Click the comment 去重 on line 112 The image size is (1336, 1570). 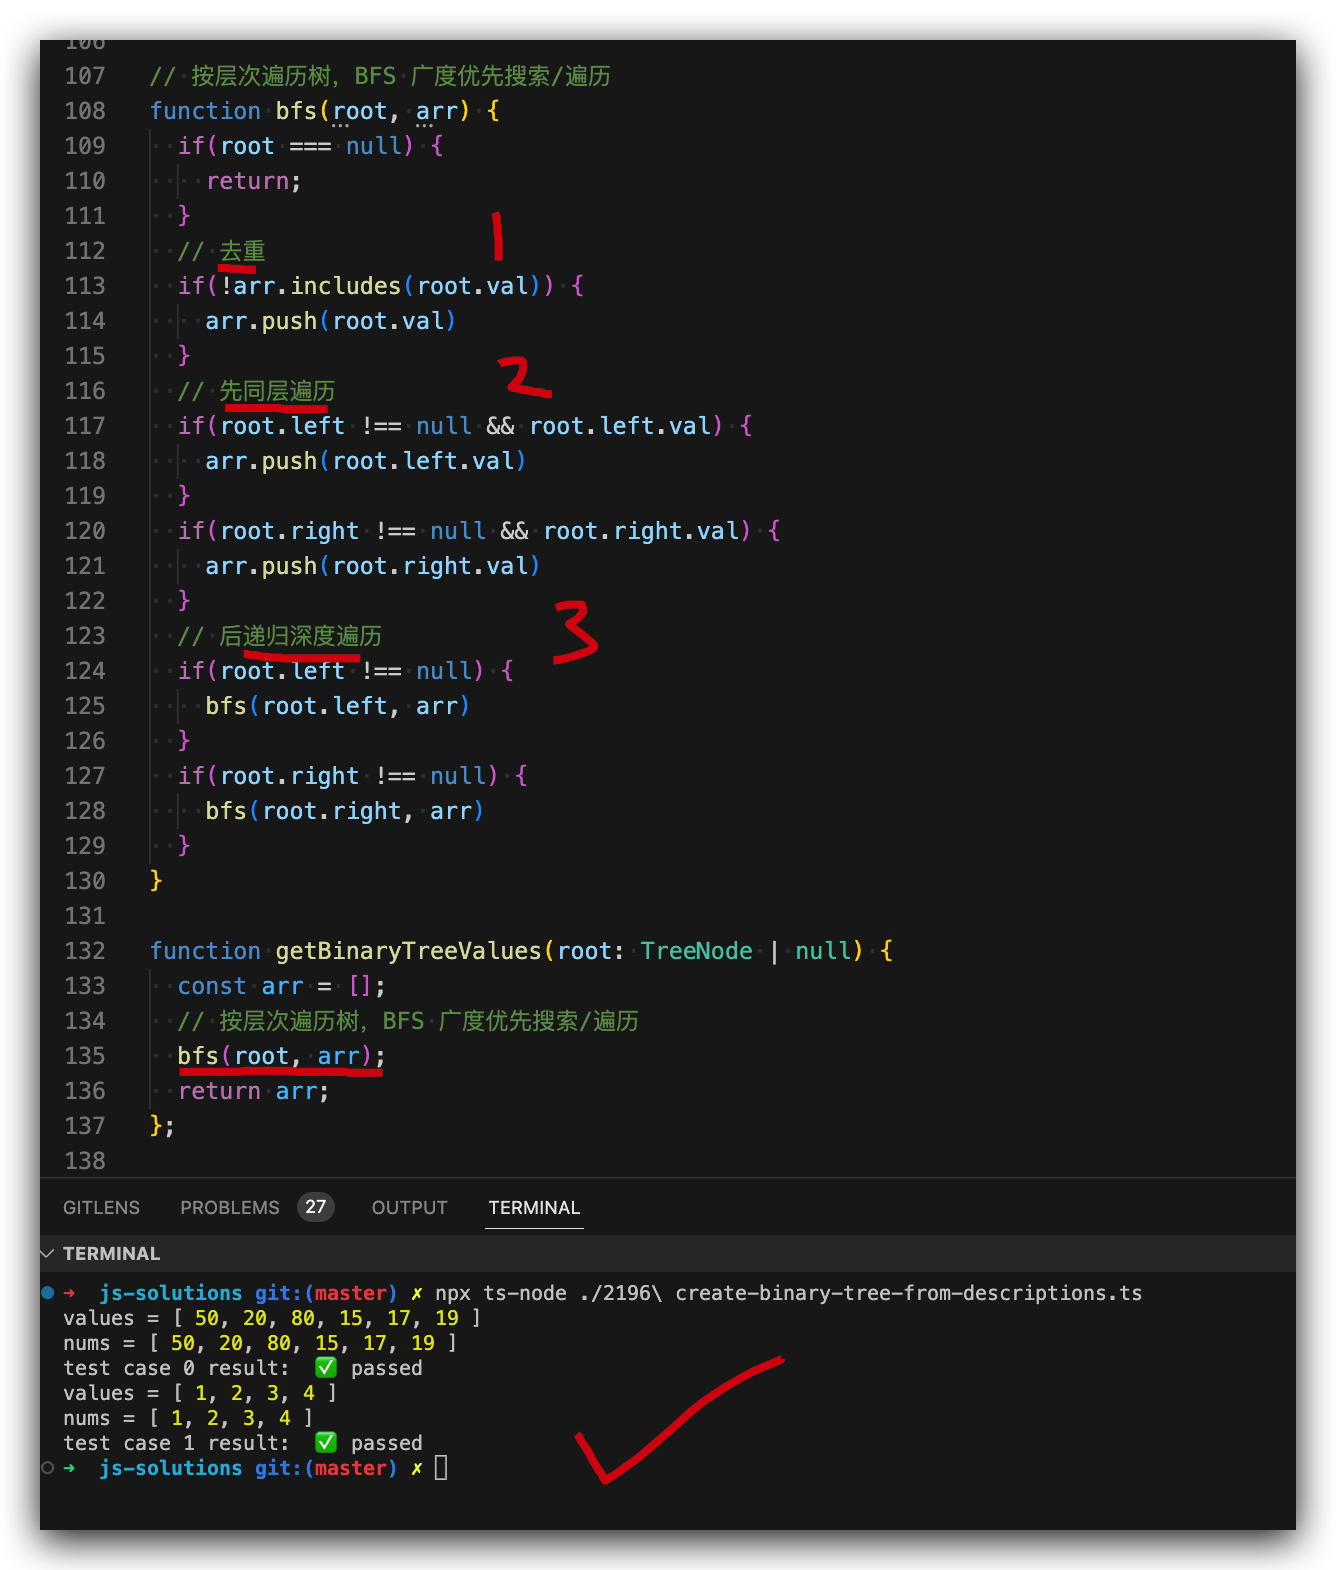click(x=242, y=251)
